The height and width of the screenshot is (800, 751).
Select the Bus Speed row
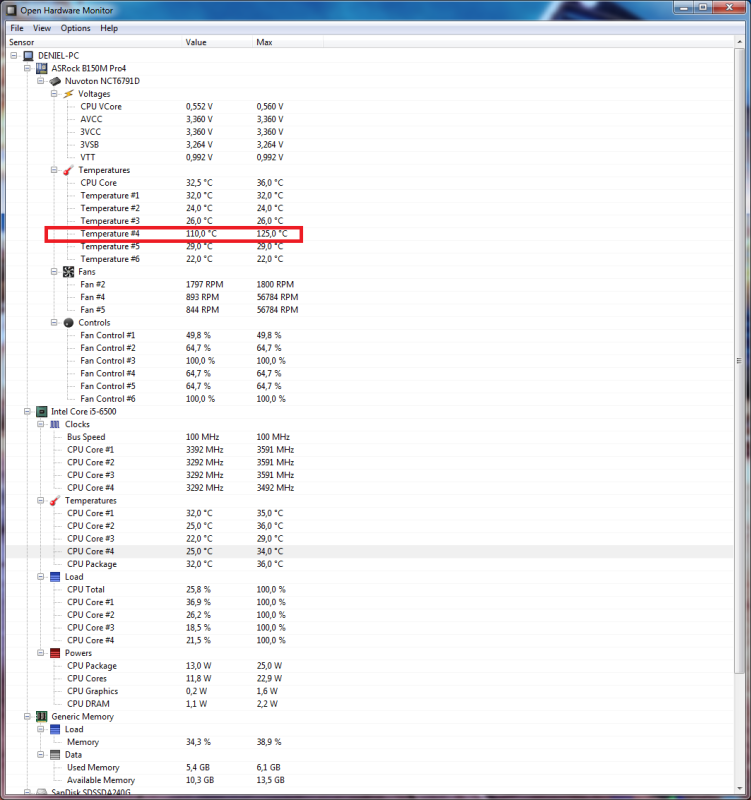(x=369, y=437)
